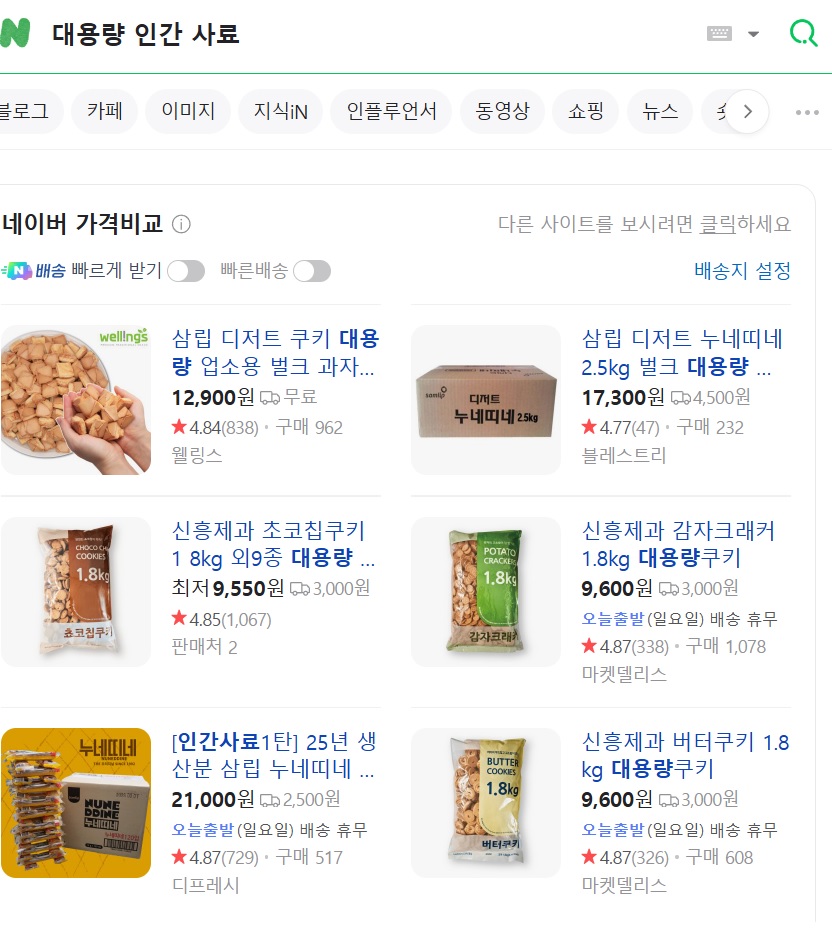Click the N배송 delivery badge icon
The height and width of the screenshot is (952, 832).
16,271
